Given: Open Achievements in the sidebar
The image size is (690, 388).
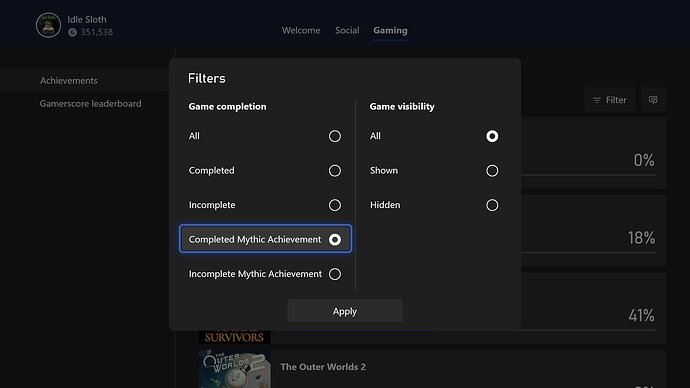Looking at the screenshot, I should coord(69,81).
